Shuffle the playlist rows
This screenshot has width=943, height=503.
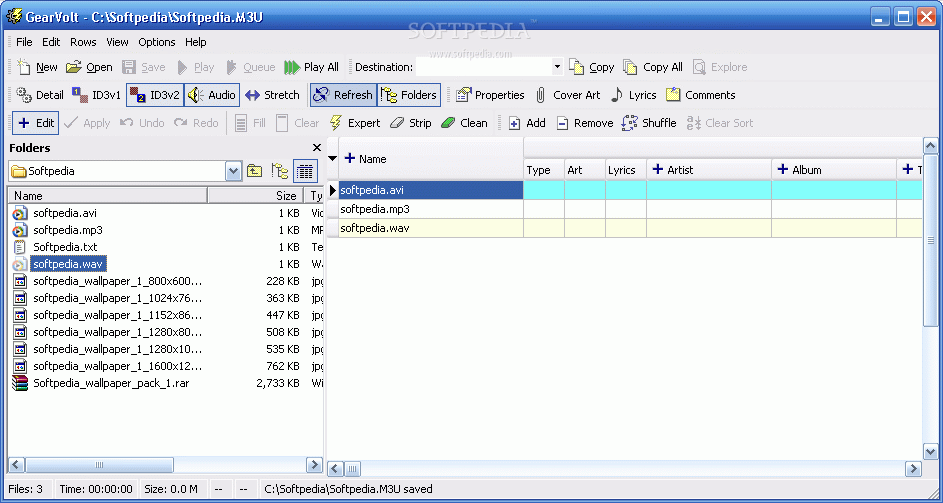pyautogui.click(x=649, y=123)
